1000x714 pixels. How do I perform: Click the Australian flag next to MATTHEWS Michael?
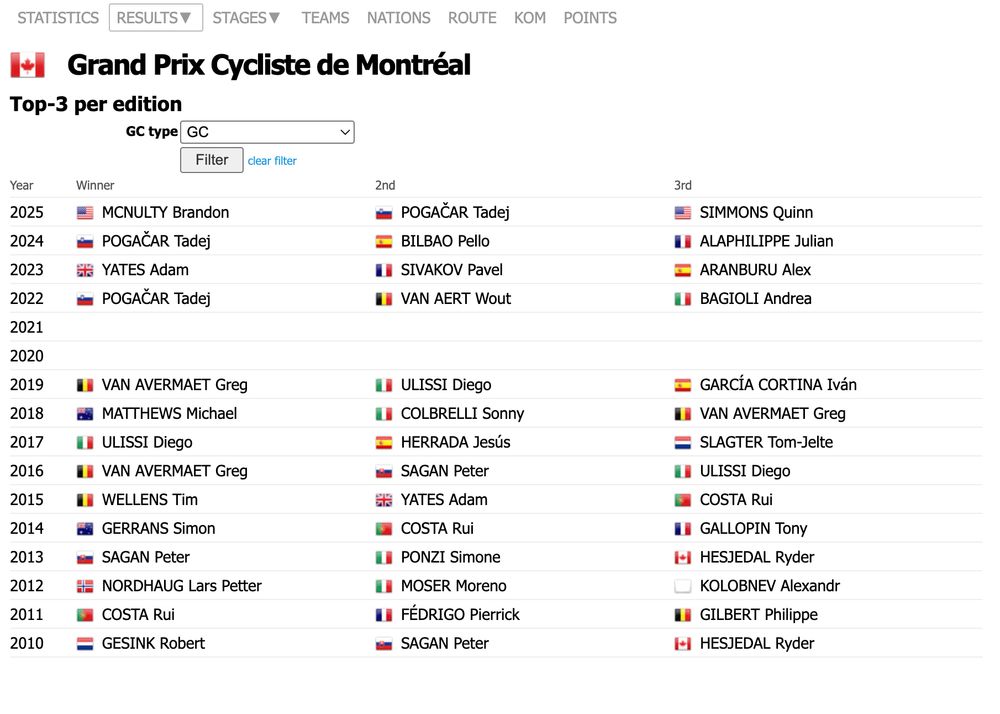pyautogui.click(x=85, y=414)
